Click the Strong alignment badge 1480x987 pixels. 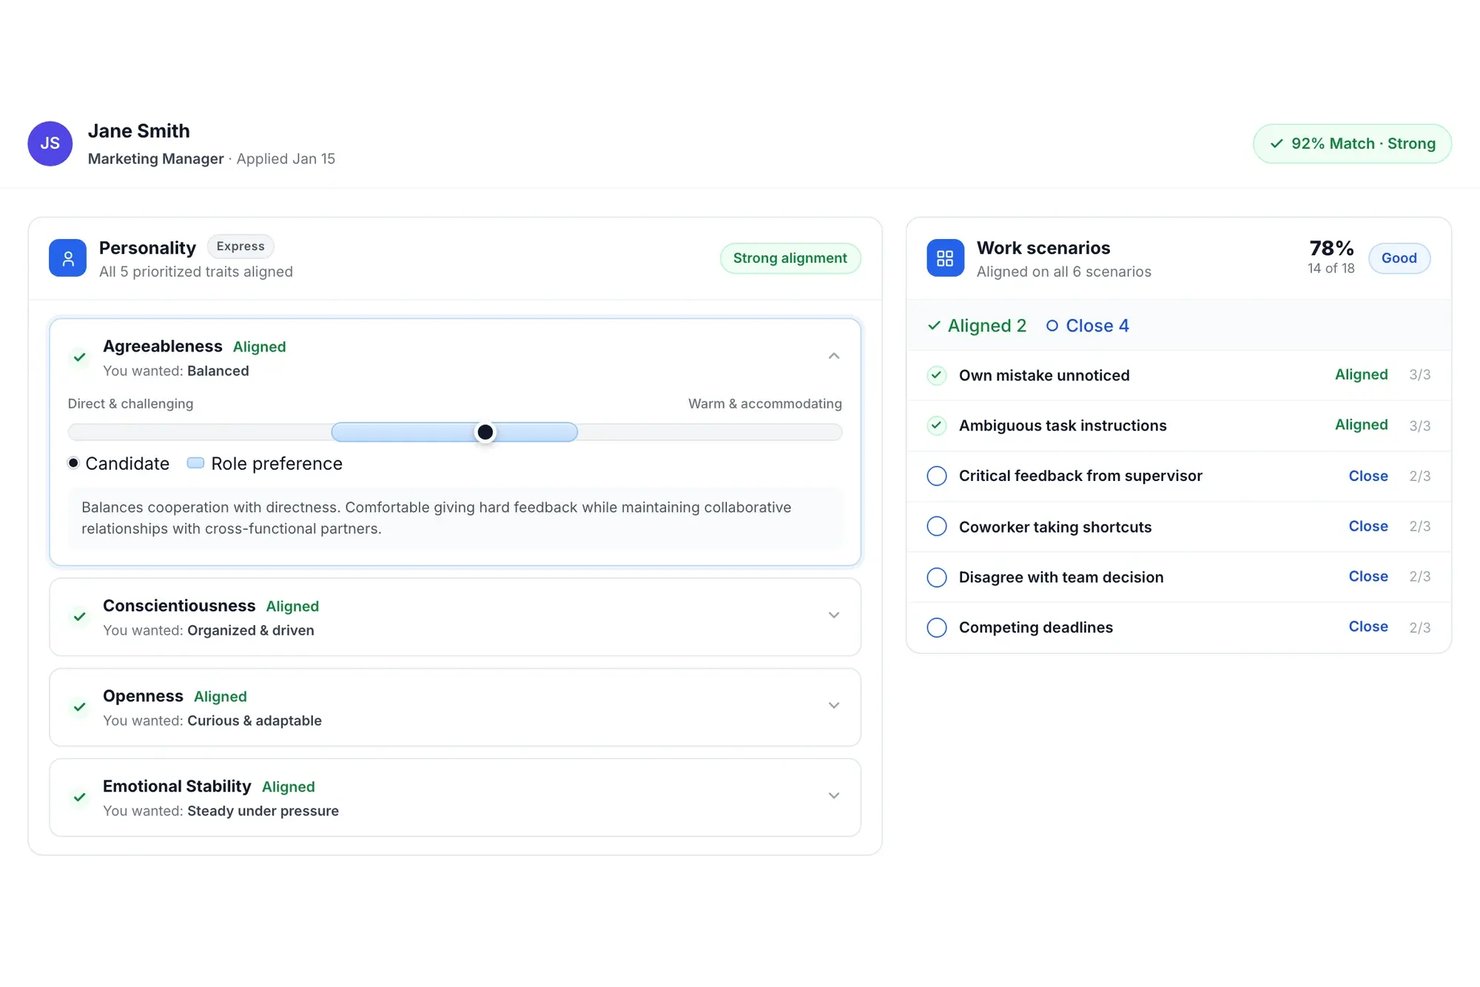coord(790,258)
